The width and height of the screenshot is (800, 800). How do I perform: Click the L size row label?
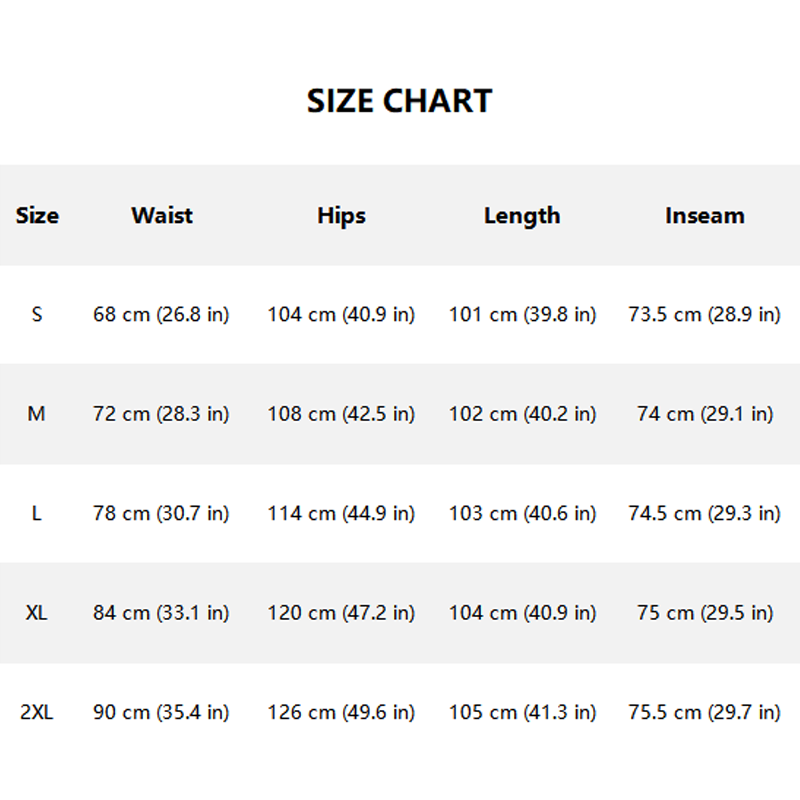click(x=37, y=513)
